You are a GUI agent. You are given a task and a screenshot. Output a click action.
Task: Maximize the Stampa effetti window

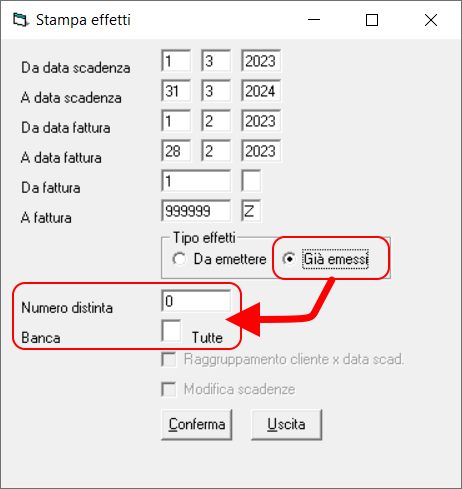(x=372, y=20)
